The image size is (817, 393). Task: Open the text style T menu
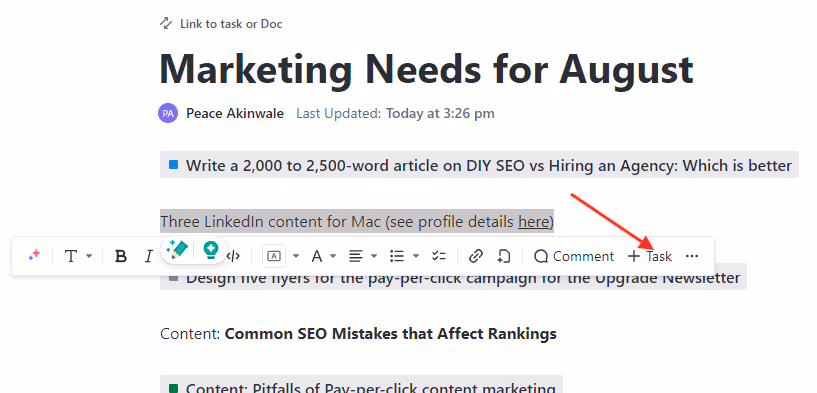pyautogui.click(x=71, y=256)
